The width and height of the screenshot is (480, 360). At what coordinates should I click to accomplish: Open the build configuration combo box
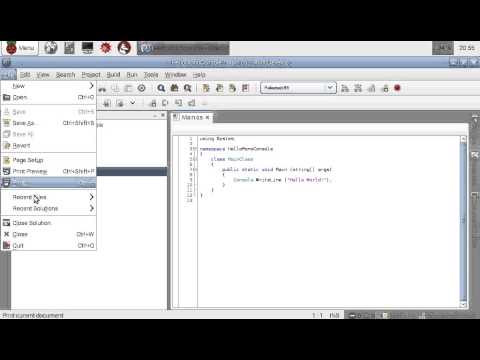pyautogui.click(x=298, y=88)
